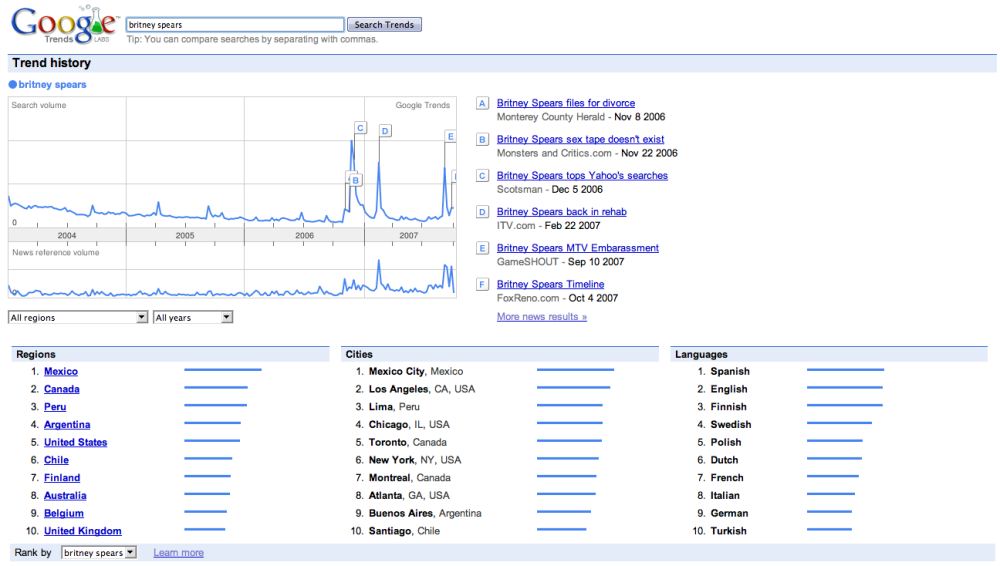Screen dimensions: 1000x566
Task: Click the Montreal, Canada row
Action: tap(409, 478)
